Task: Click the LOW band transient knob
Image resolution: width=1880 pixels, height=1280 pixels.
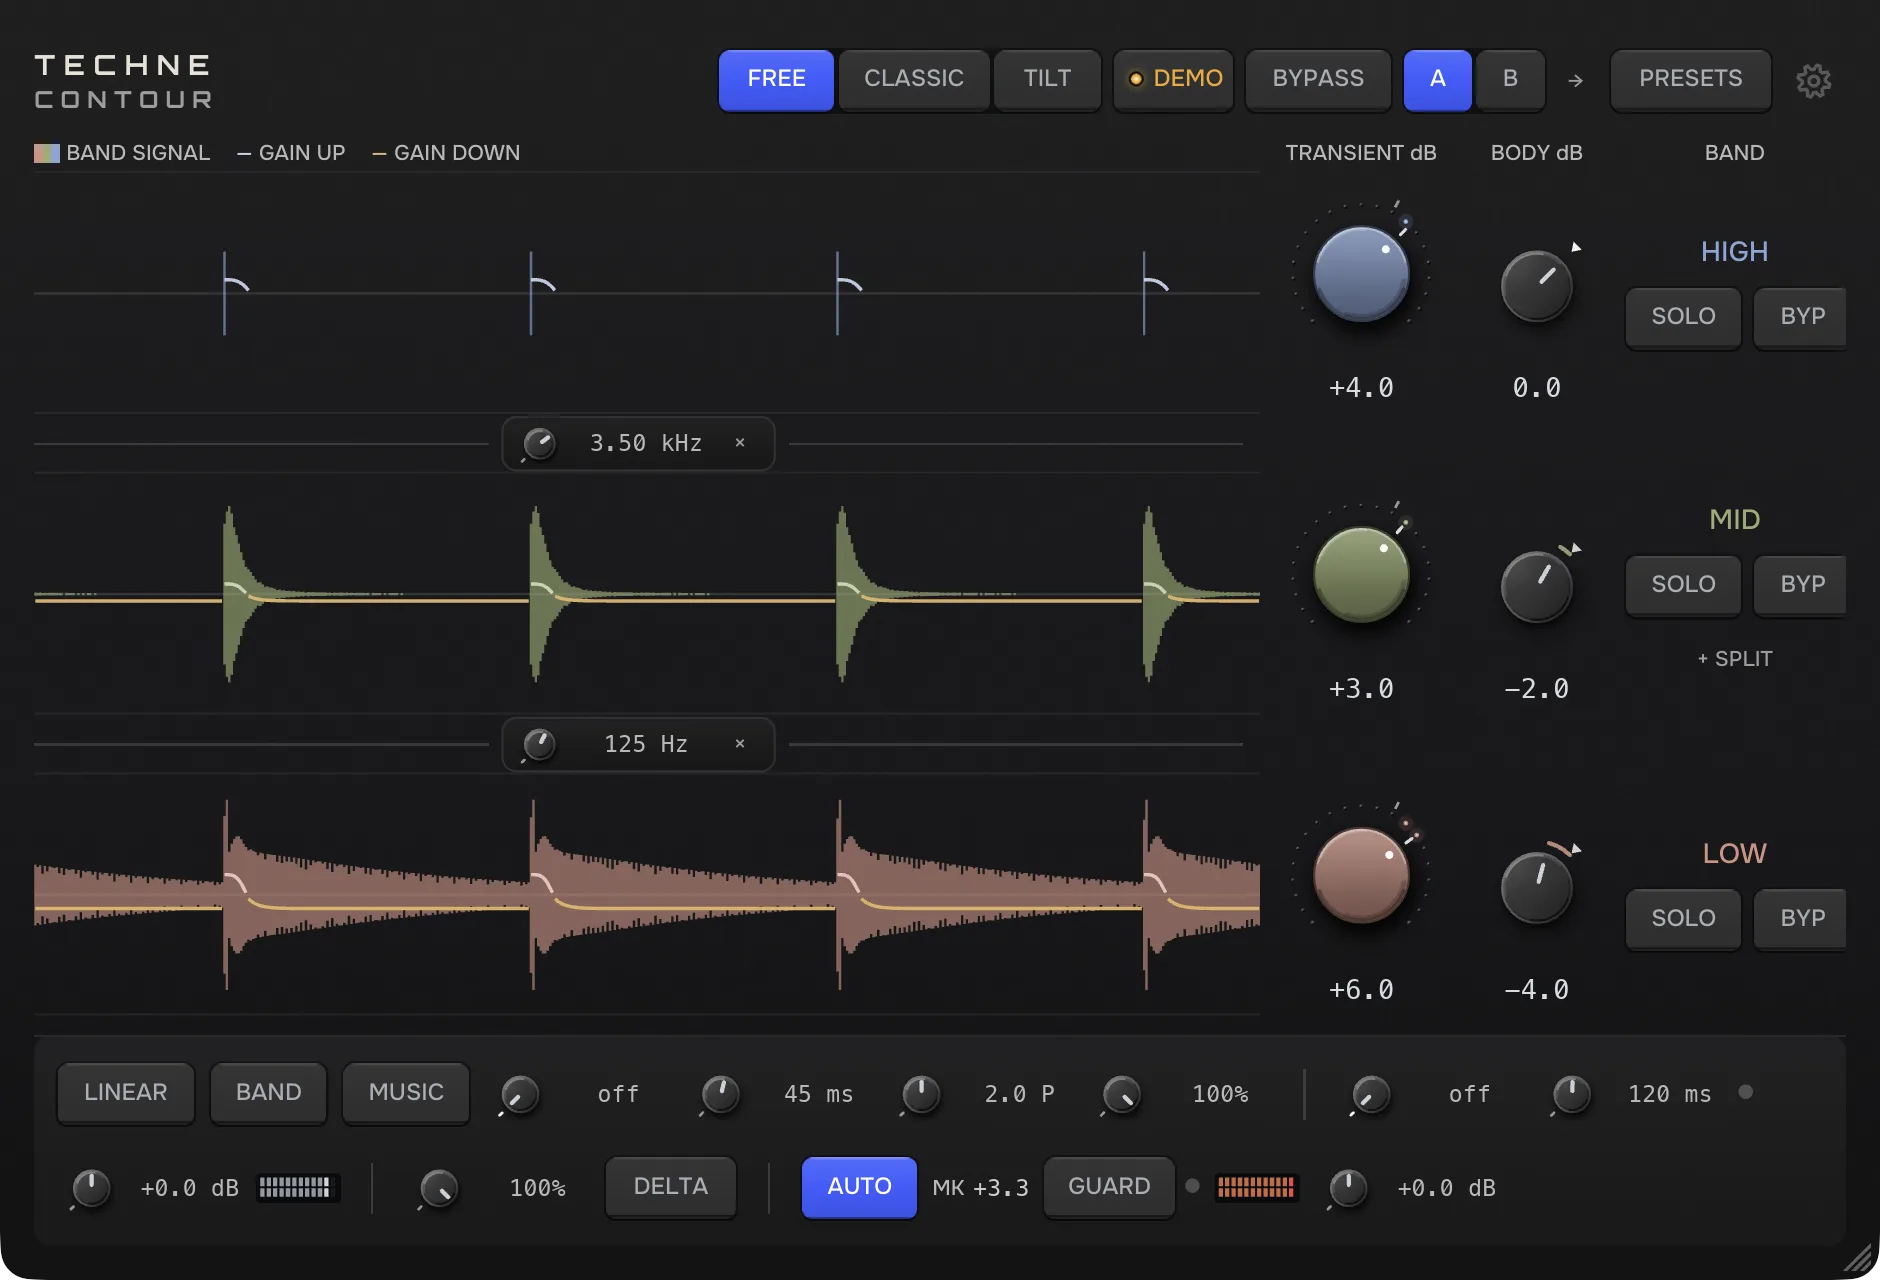Action: click(1361, 876)
